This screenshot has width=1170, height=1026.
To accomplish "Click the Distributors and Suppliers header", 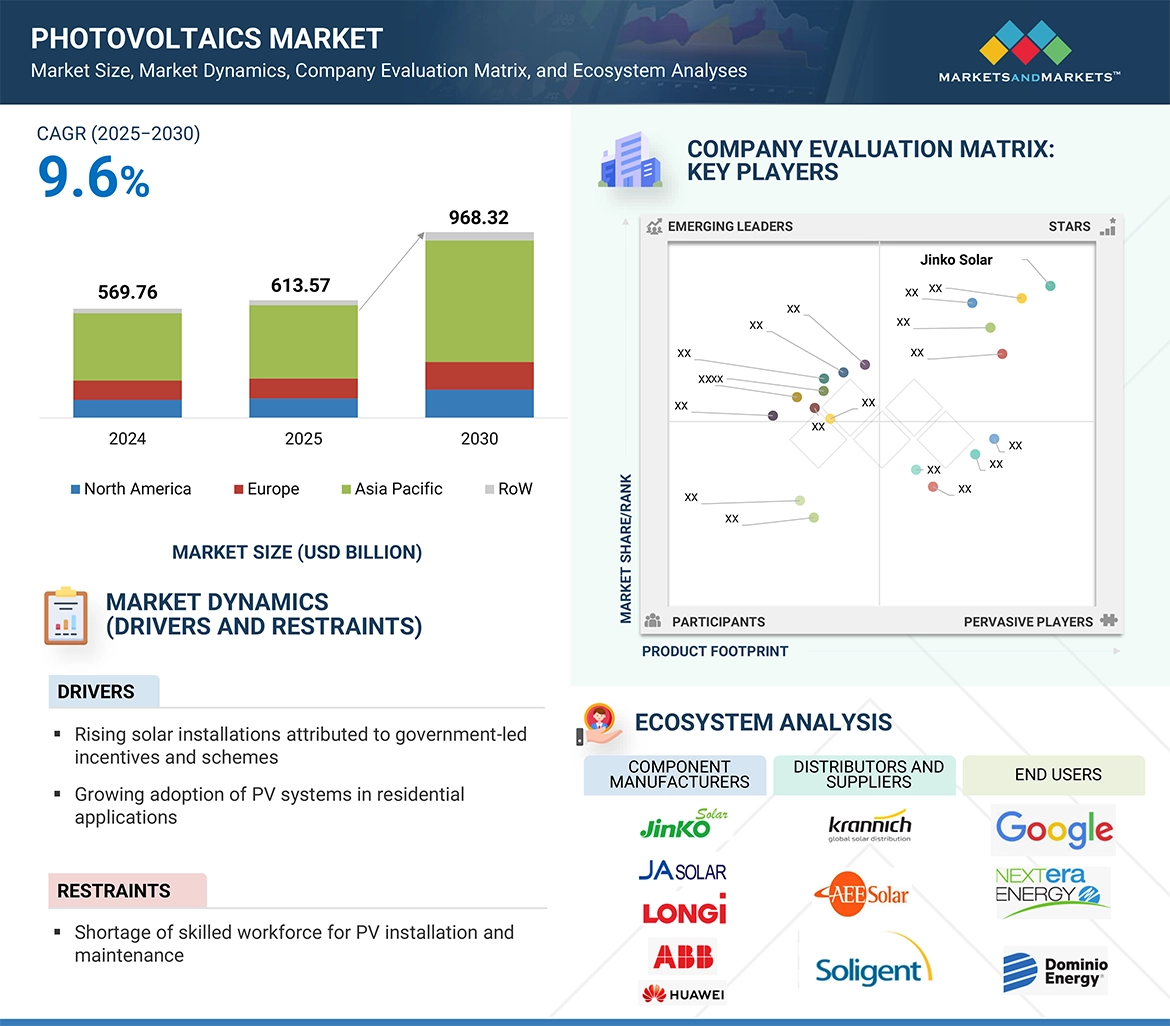I will click(x=868, y=775).
